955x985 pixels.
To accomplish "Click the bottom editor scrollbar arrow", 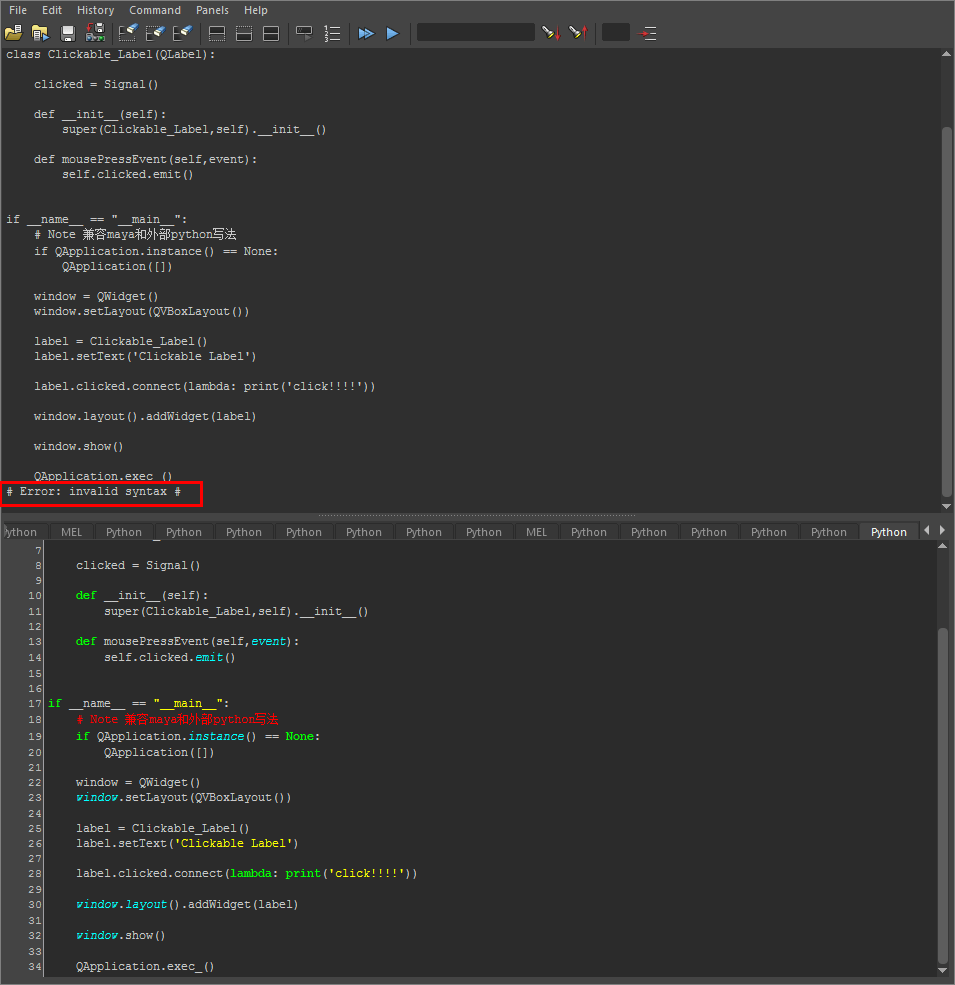I will click(941, 969).
